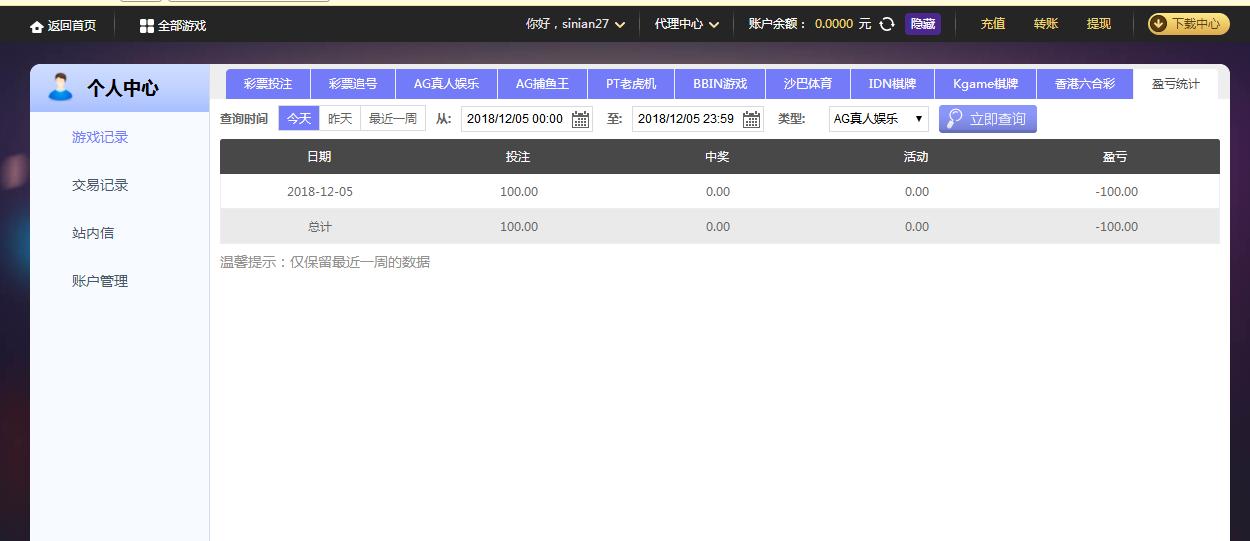Click the 下载中心 download arrow icon
This screenshot has height=541, width=1250.
coord(1159,24)
